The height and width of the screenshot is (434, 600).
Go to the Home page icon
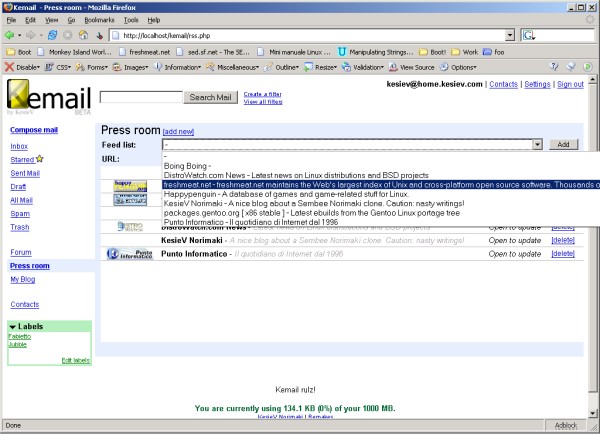pos(83,36)
